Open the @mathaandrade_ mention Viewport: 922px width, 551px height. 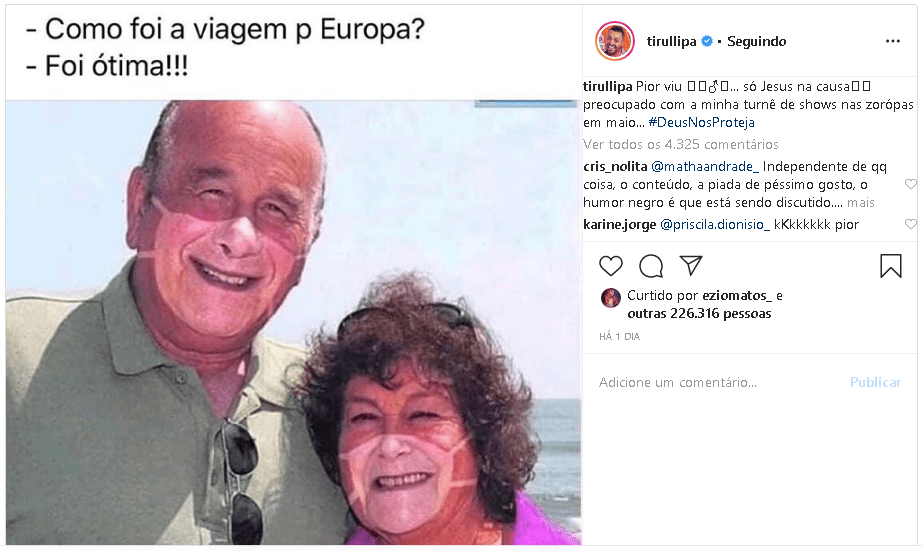point(704,167)
